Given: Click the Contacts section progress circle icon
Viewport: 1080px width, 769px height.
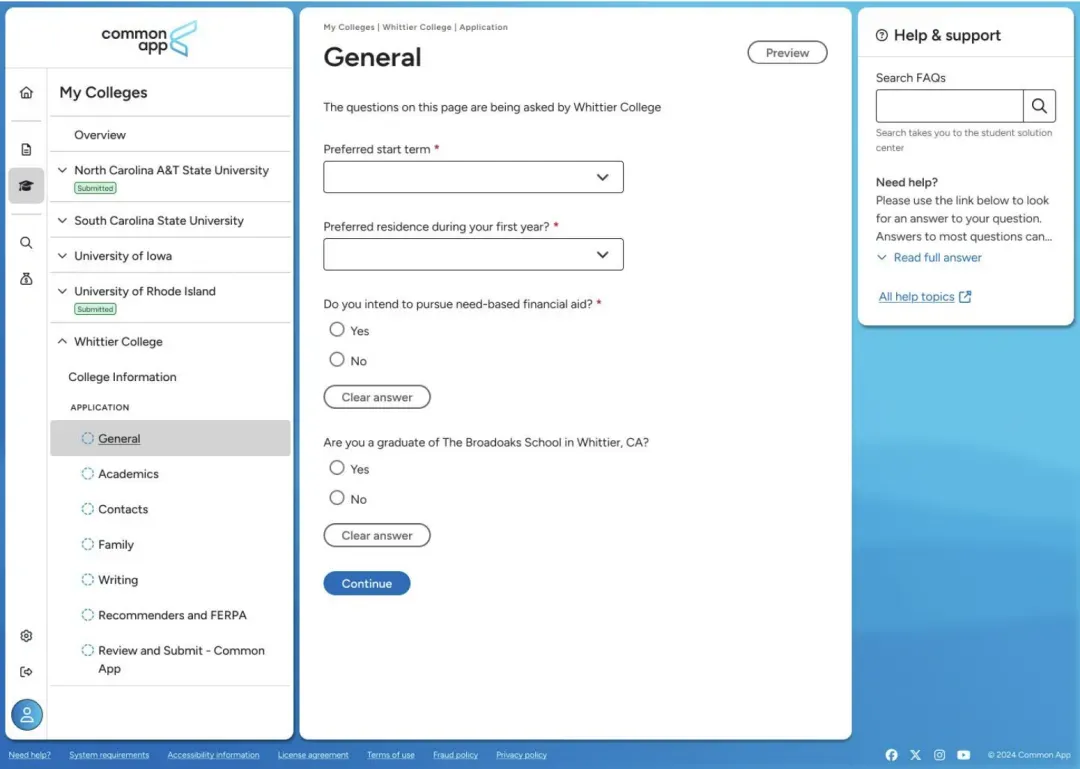Looking at the screenshot, I should click(x=87, y=509).
